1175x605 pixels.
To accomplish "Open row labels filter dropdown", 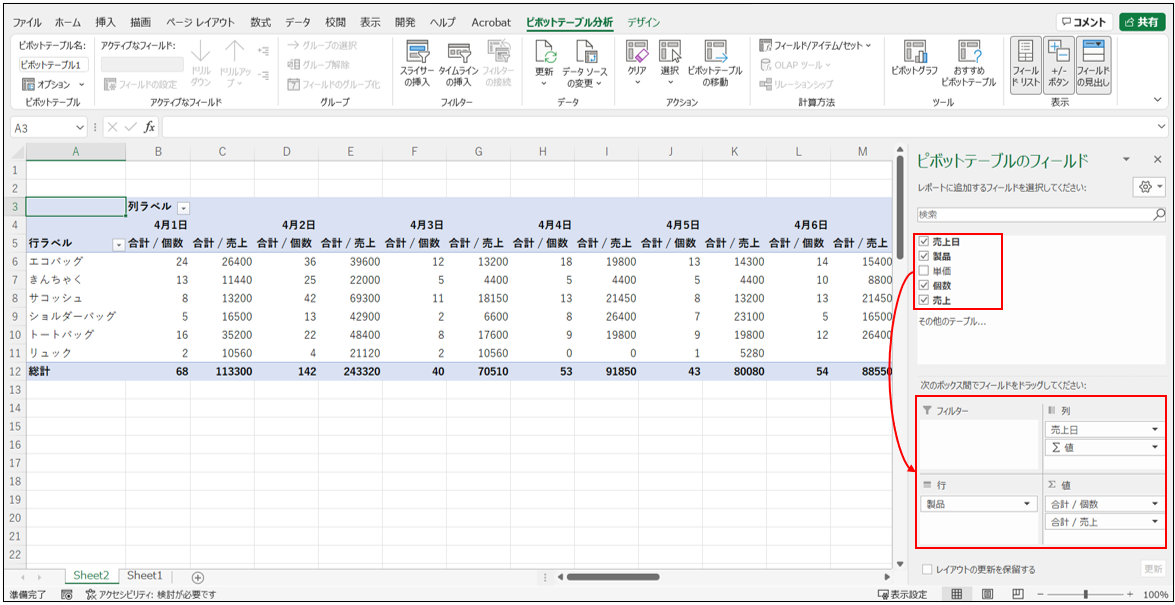I will (118, 244).
